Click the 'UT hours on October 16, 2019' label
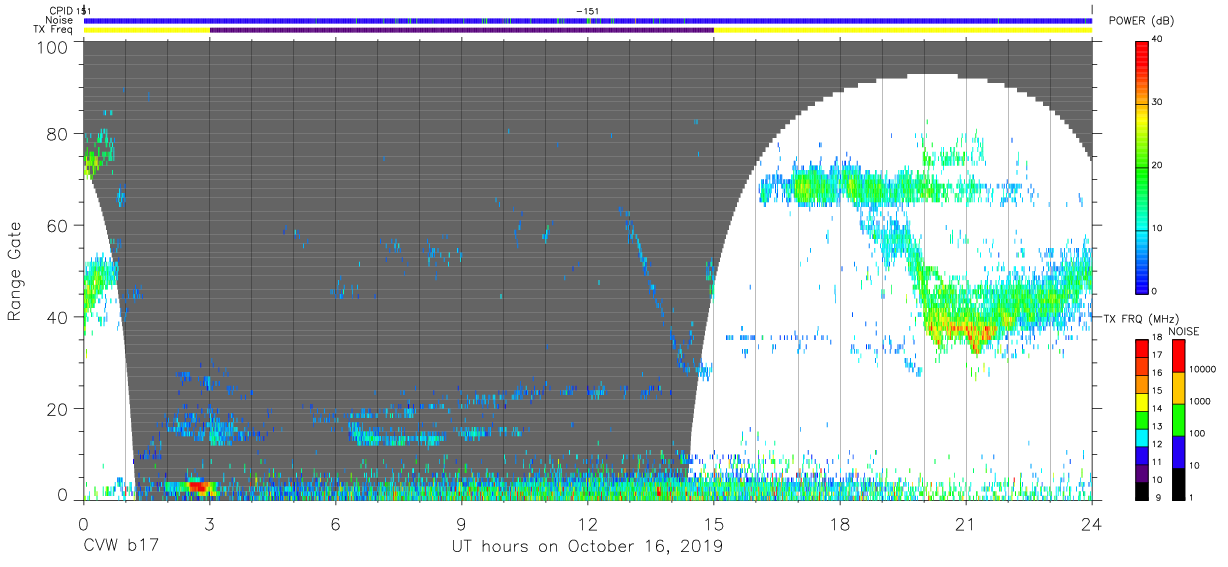 [587, 546]
